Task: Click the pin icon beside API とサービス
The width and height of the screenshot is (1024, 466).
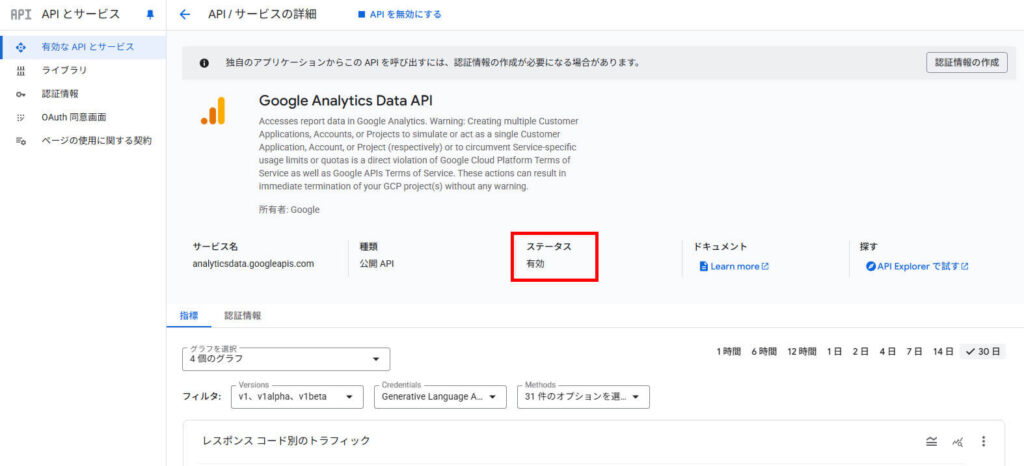Action: [150, 14]
